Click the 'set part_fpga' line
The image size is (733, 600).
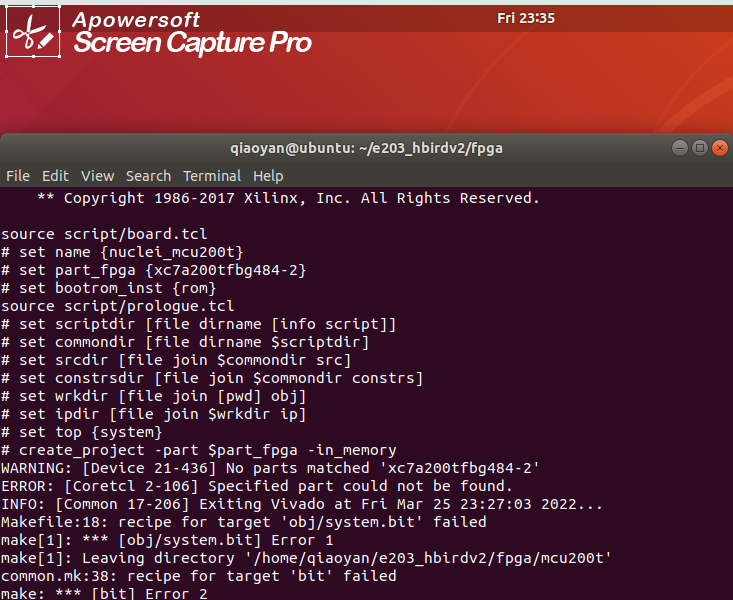[154, 270]
